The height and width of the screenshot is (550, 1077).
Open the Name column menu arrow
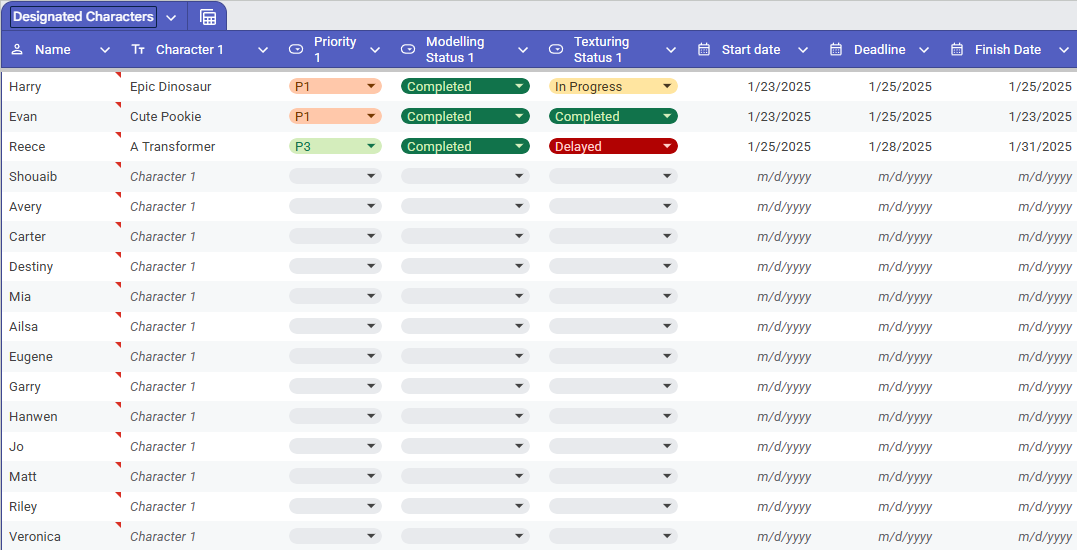[x=105, y=49]
